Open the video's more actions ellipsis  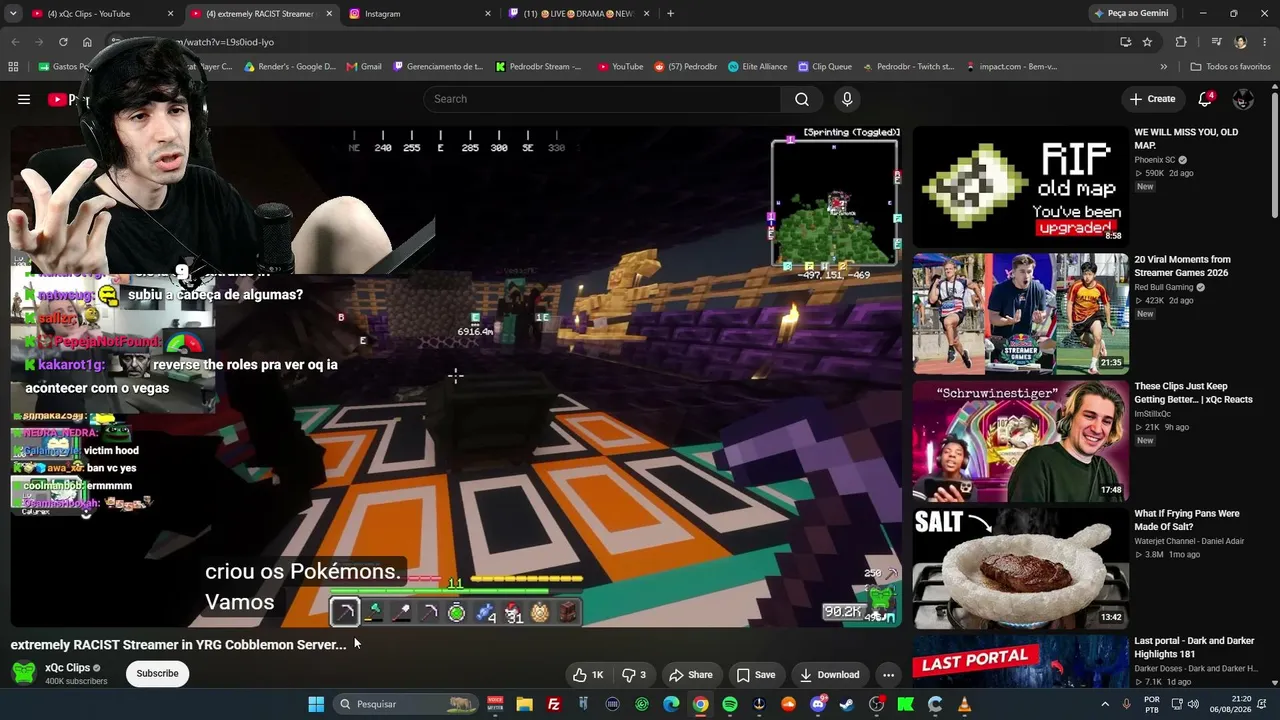tap(888, 675)
